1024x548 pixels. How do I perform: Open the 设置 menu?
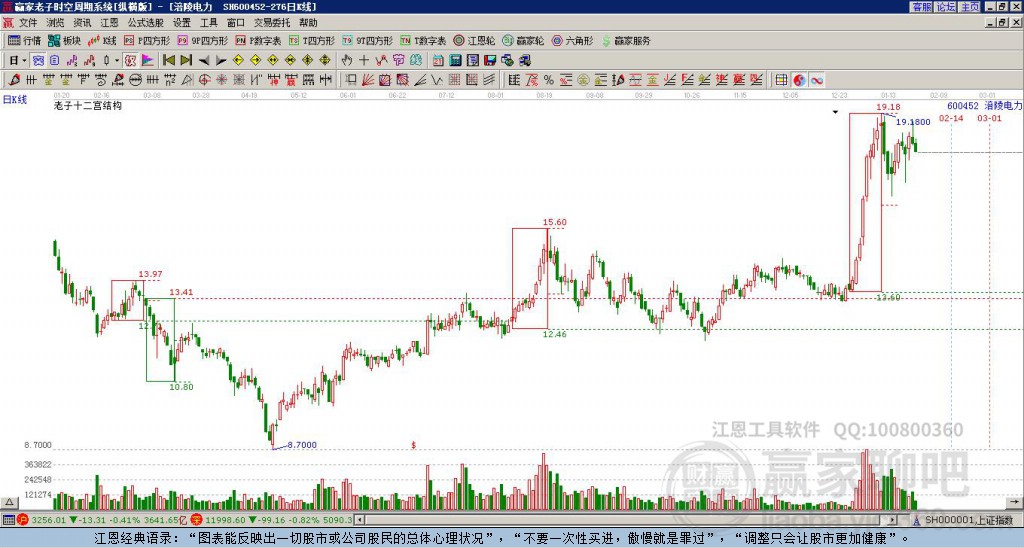[x=182, y=23]
